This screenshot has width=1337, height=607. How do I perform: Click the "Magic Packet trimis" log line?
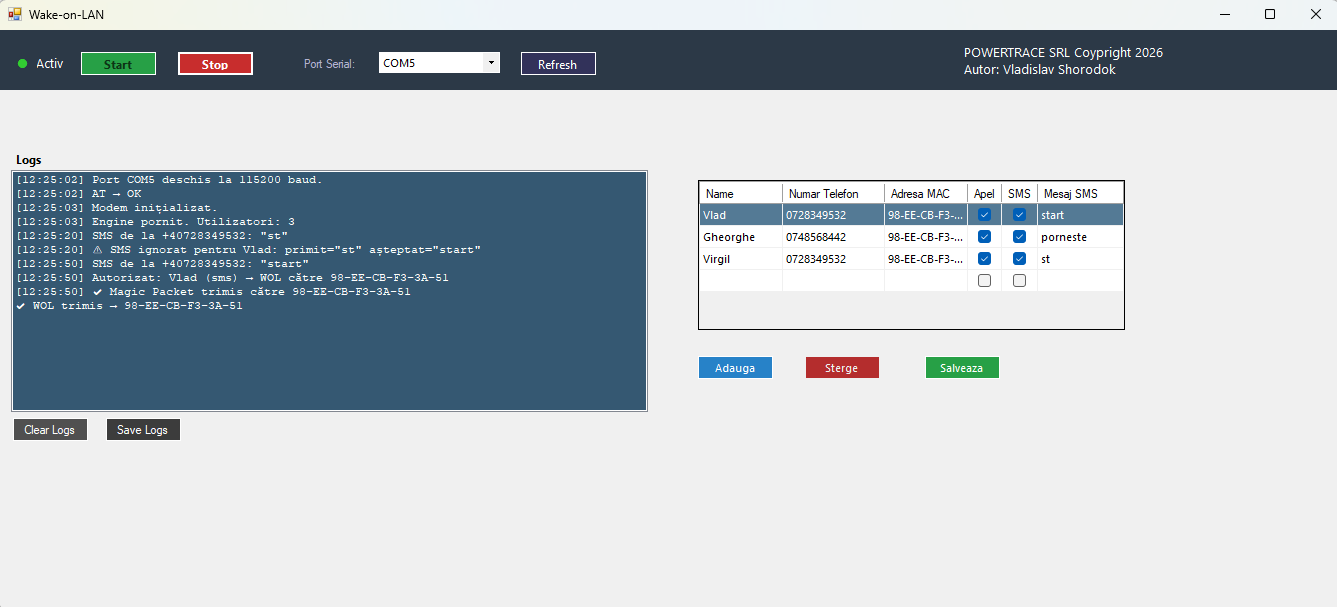(x=213, y=292)
